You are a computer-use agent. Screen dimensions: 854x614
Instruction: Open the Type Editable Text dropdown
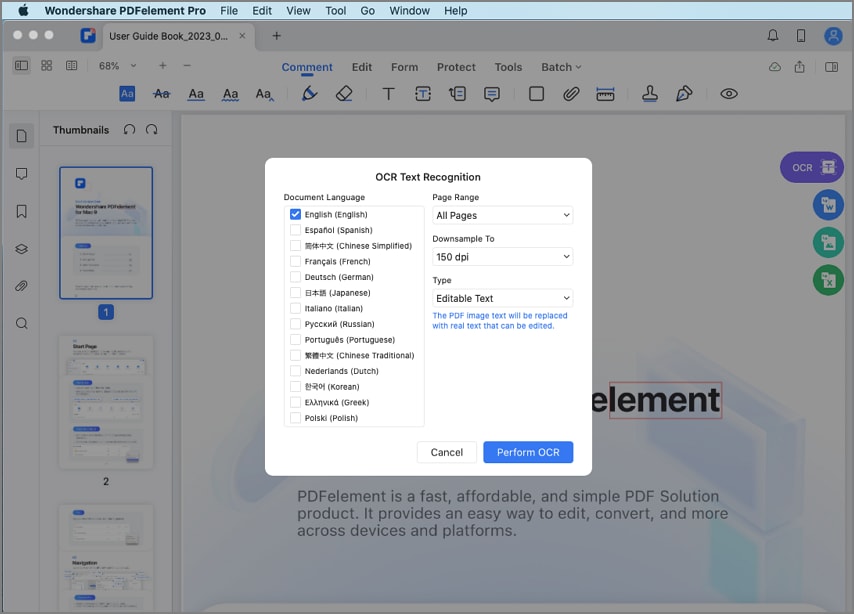pyautogui.click(x=502, y=298)
